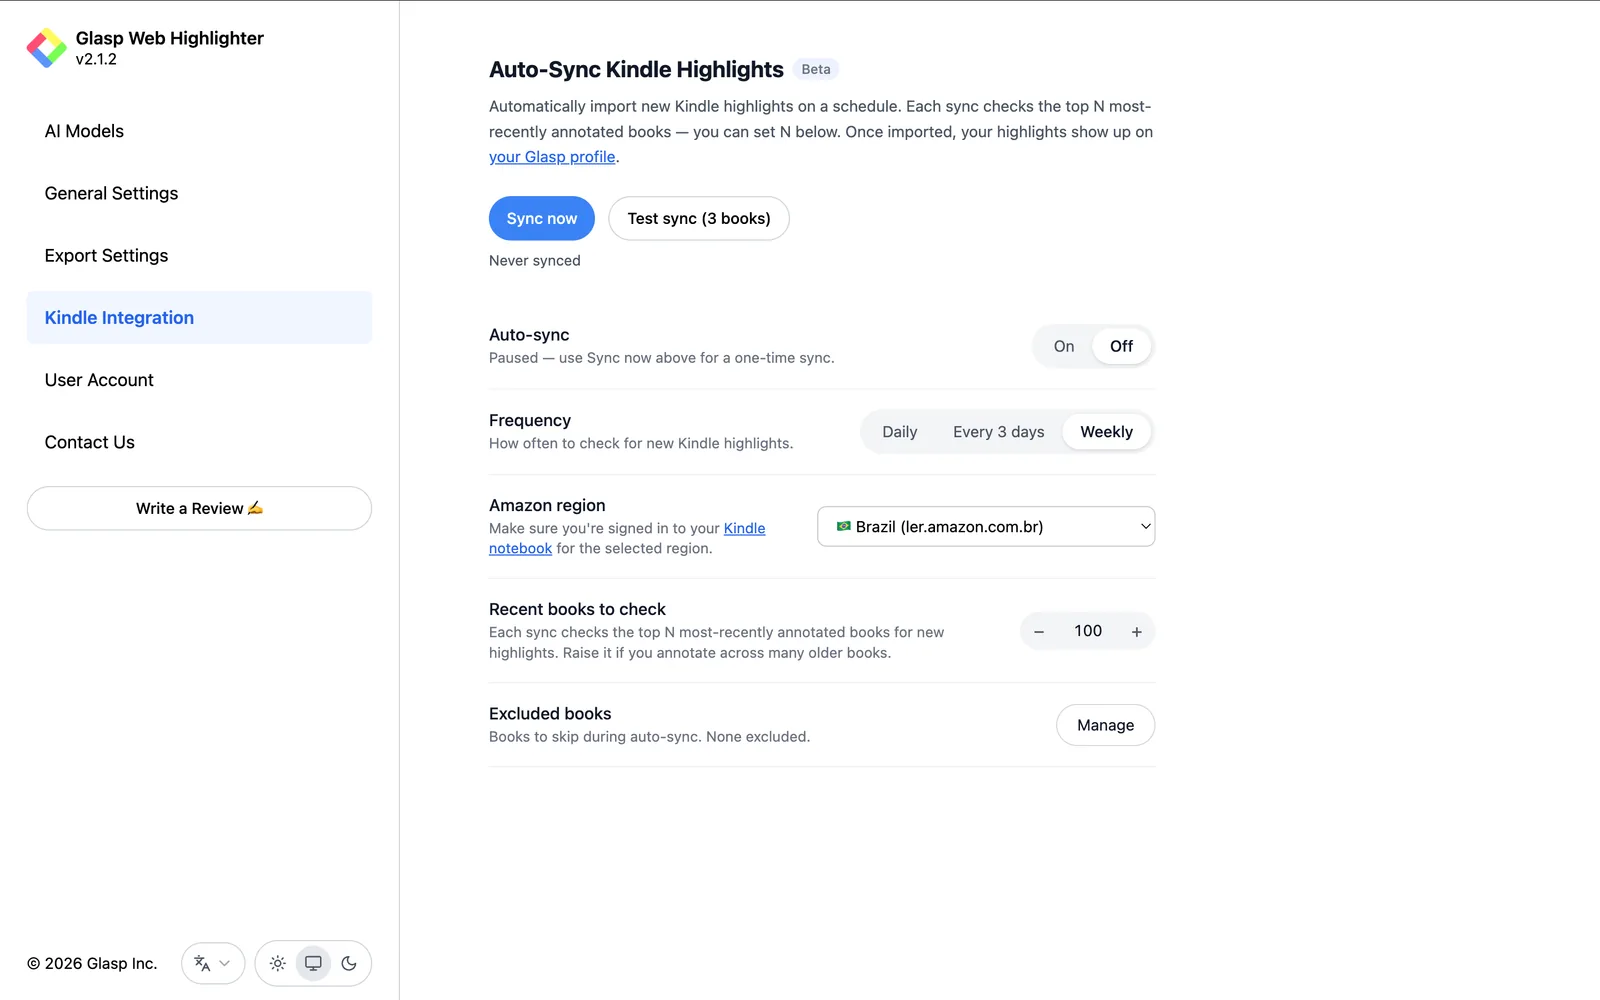Open the Amazon region dropdown

(x=986, y=527)
